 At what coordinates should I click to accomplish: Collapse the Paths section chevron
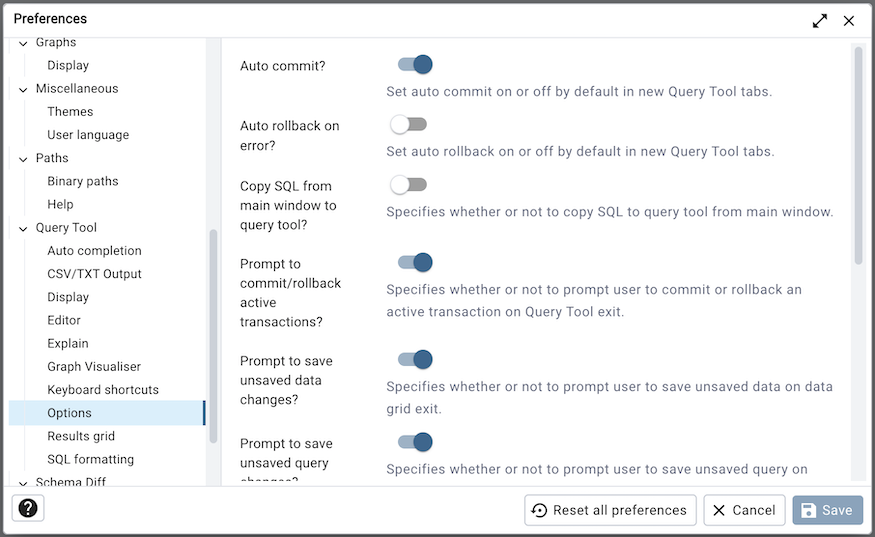point(23,159)
